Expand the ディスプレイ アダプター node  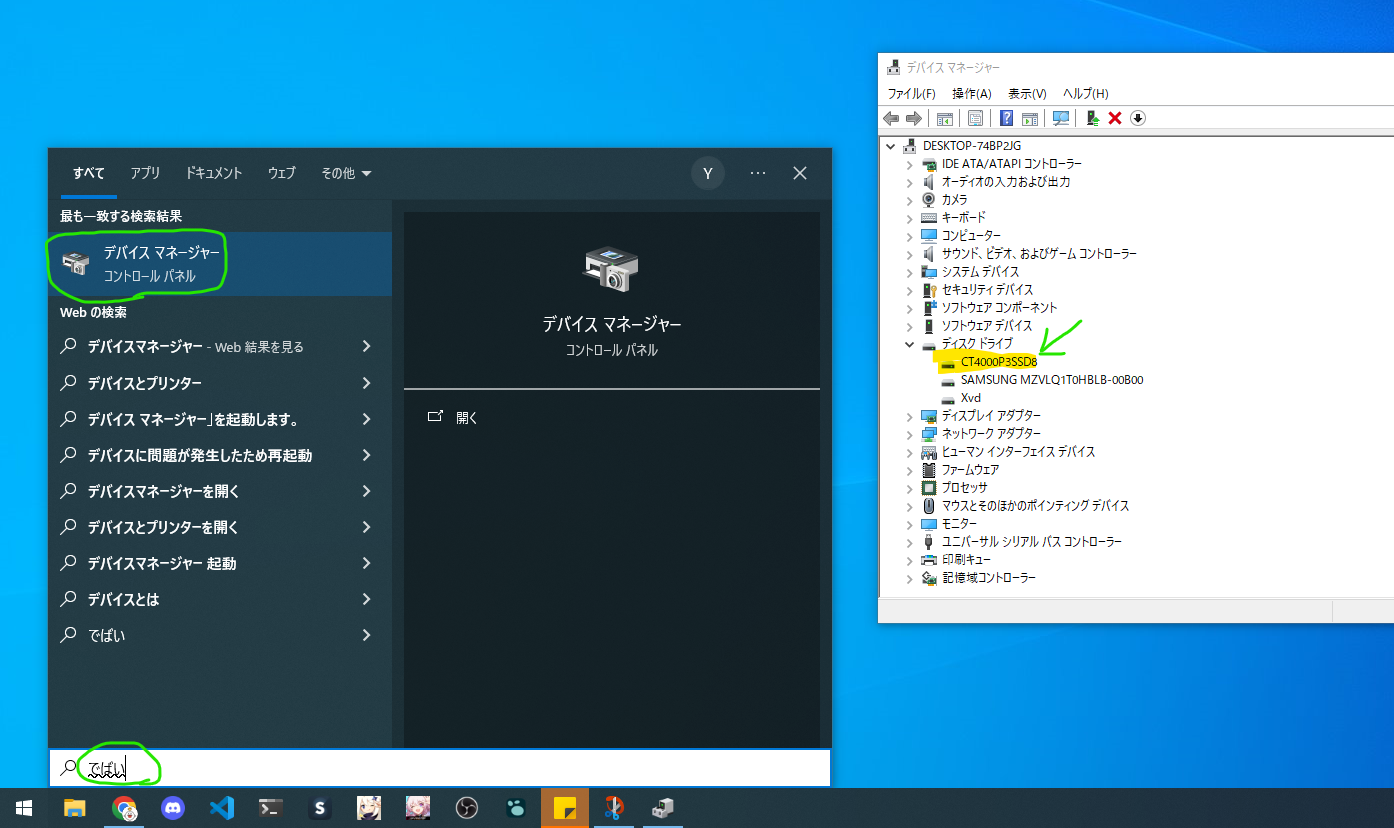pyautogui.click(x=909, y=416)
